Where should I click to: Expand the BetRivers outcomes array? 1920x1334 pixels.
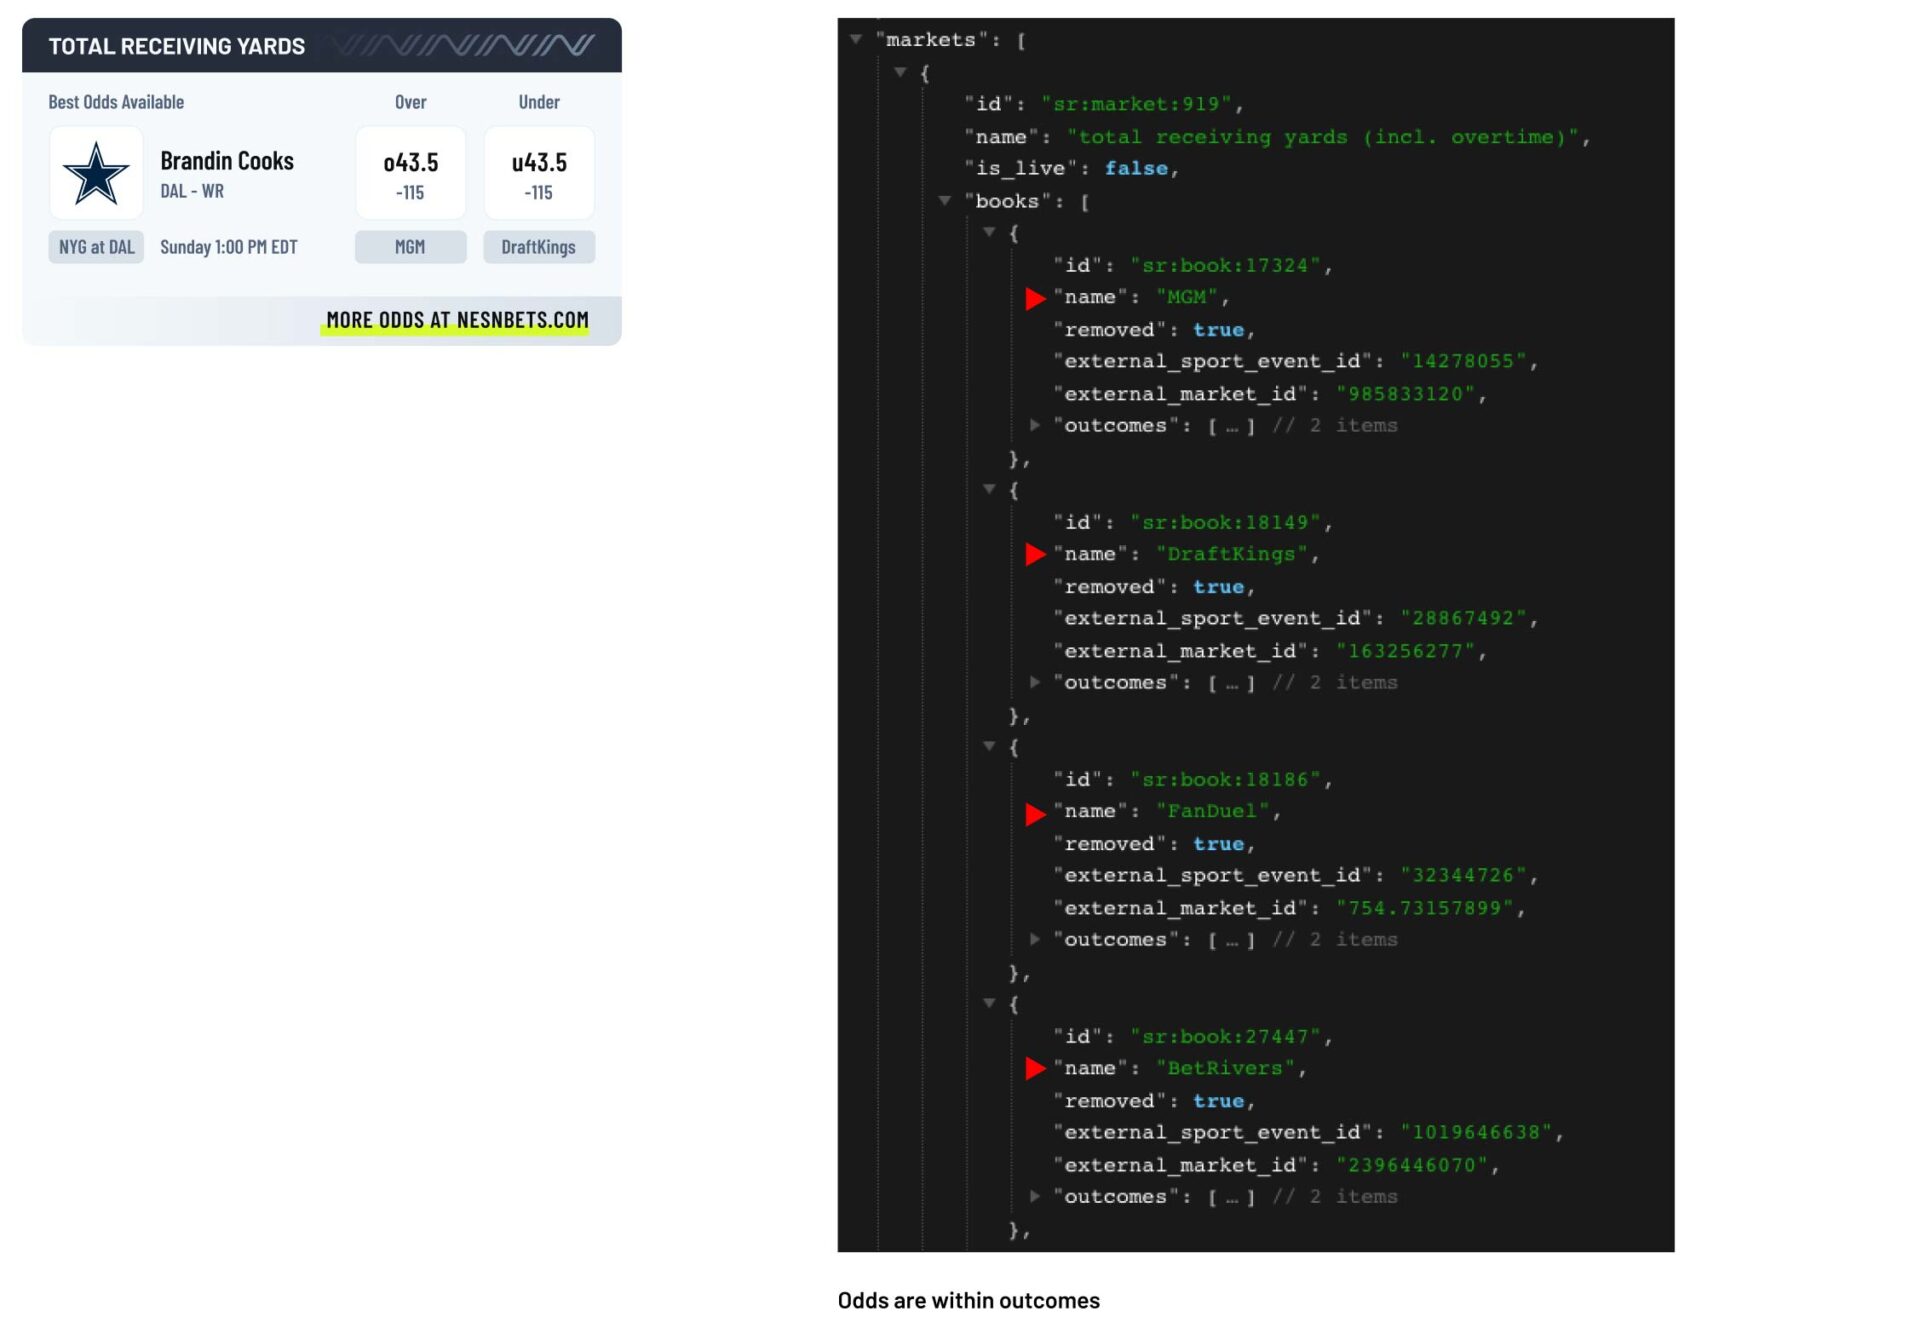coord(1035,1197)
